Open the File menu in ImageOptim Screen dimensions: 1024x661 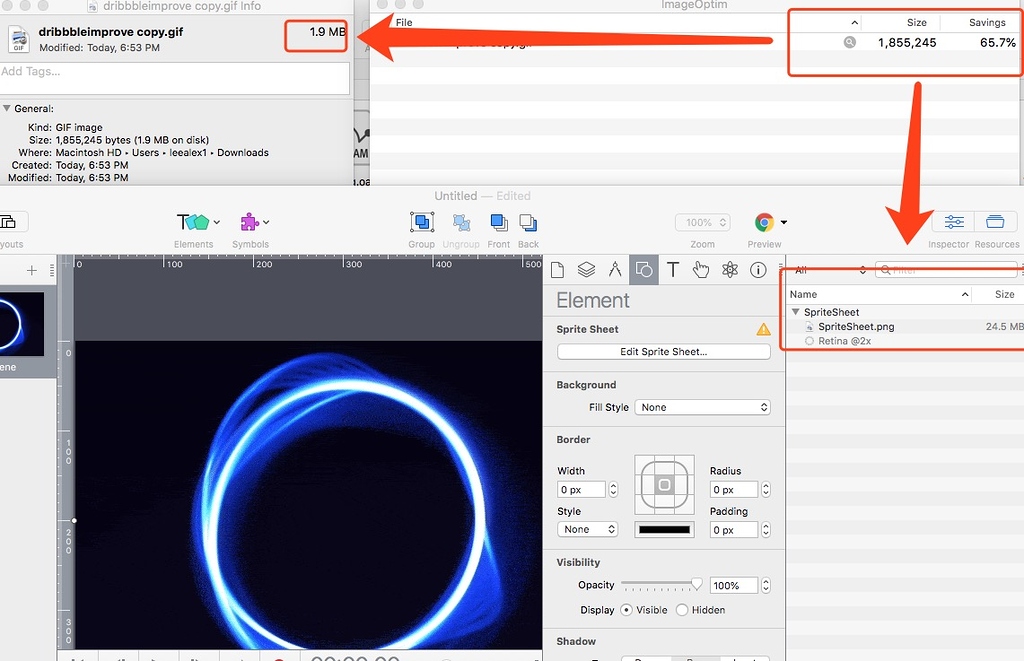click(x=403, y=22)
